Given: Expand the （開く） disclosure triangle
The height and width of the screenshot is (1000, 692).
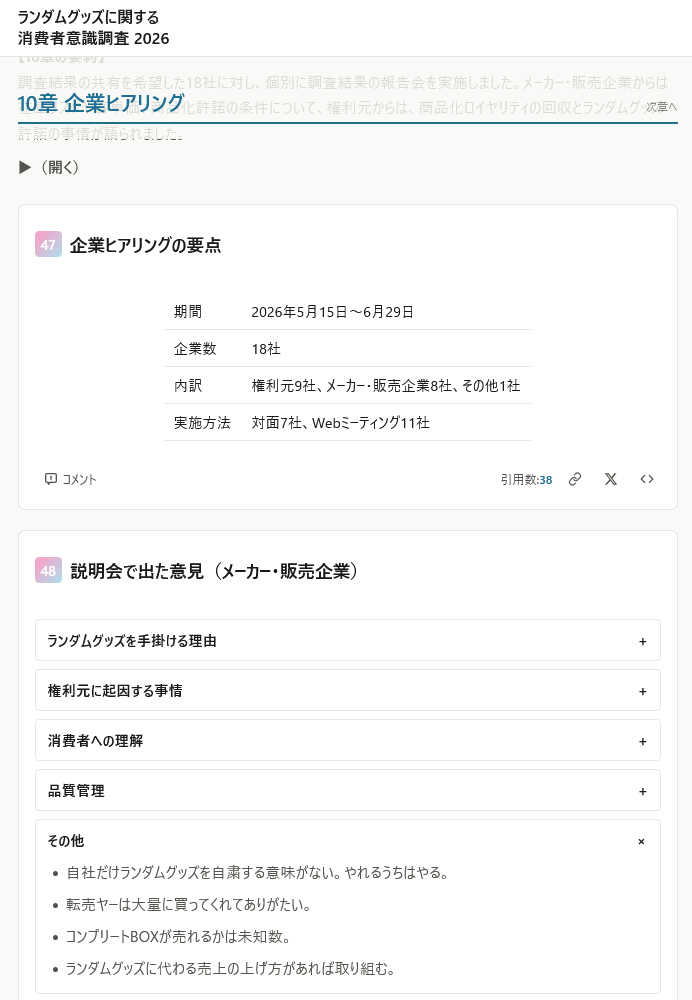Looking at the screenshot, I should [x=25, y=167].
